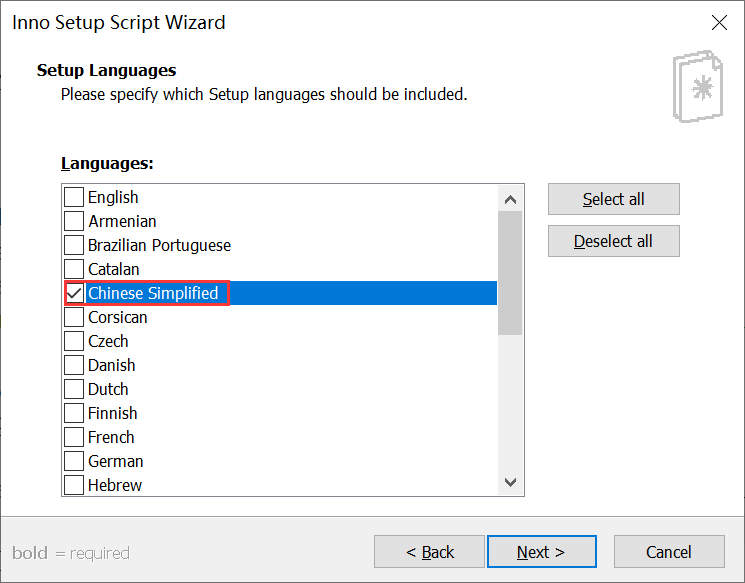745x583 pixels.
Task: Close the Inno Setup Script Wizard dialog
Action: click(x=719, y=22)
